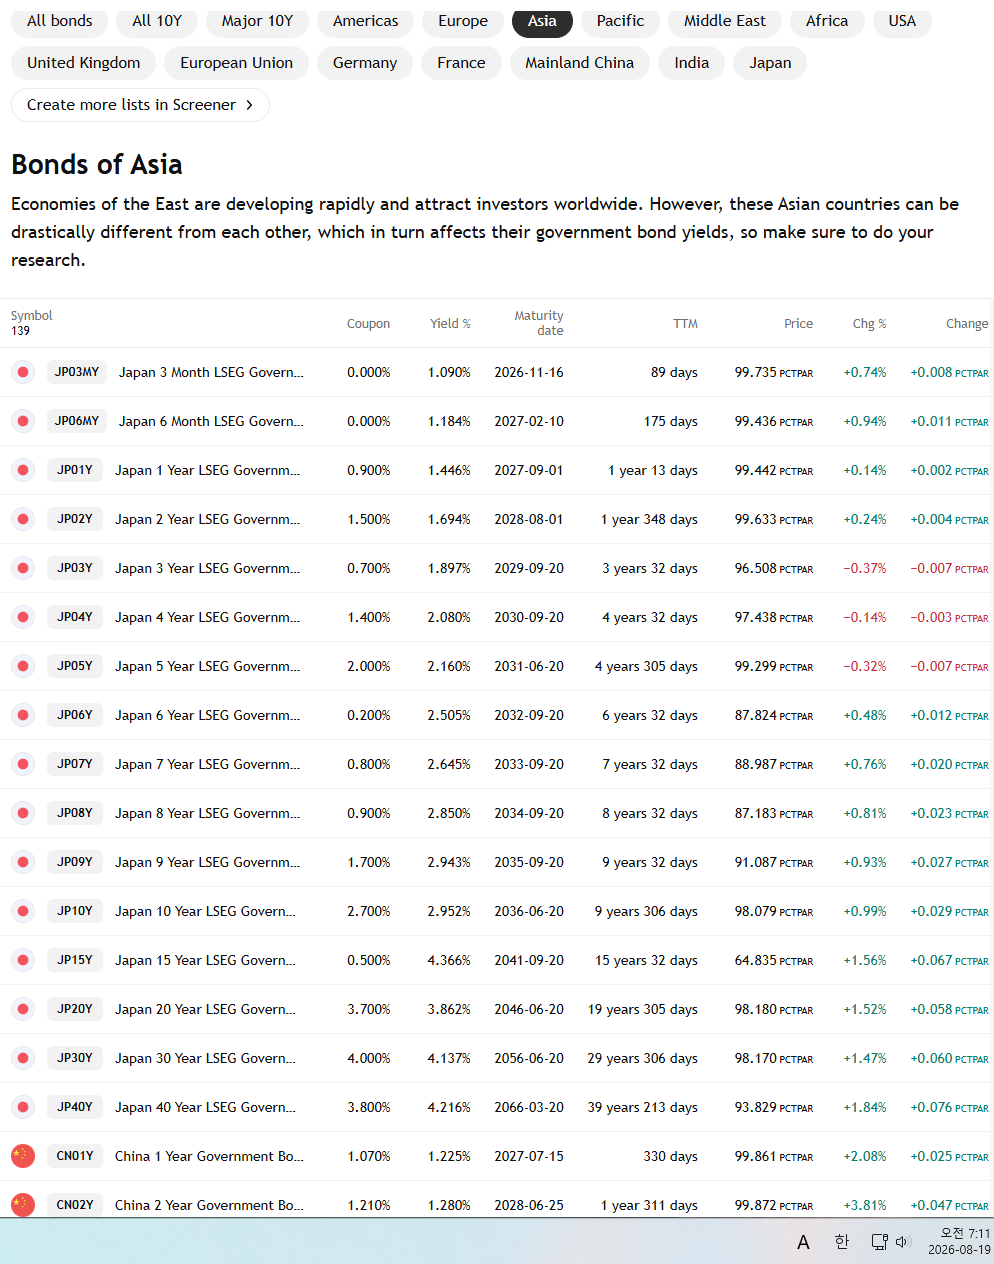Open the taskbar volume speaker icon
994x1264 pixels.
click(x=903, y=1242)
